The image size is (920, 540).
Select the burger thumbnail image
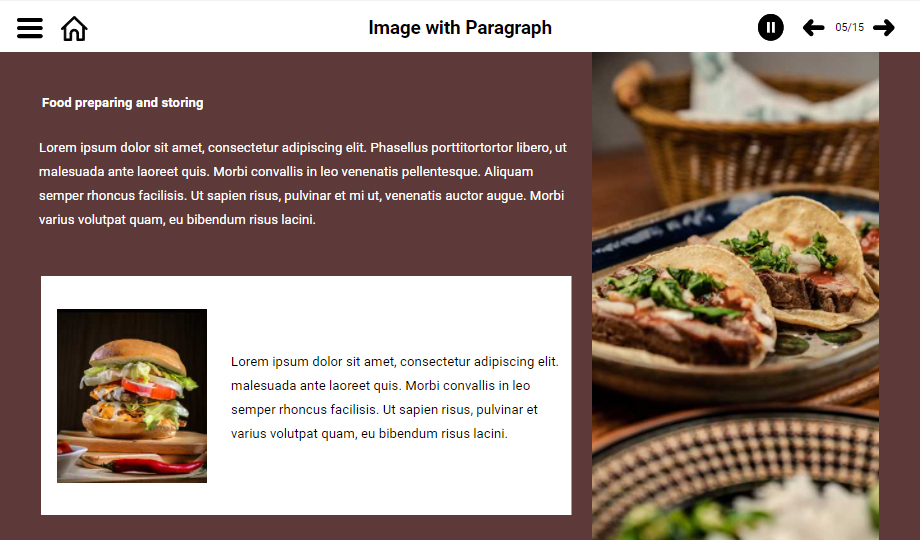(x=132, y=396)
